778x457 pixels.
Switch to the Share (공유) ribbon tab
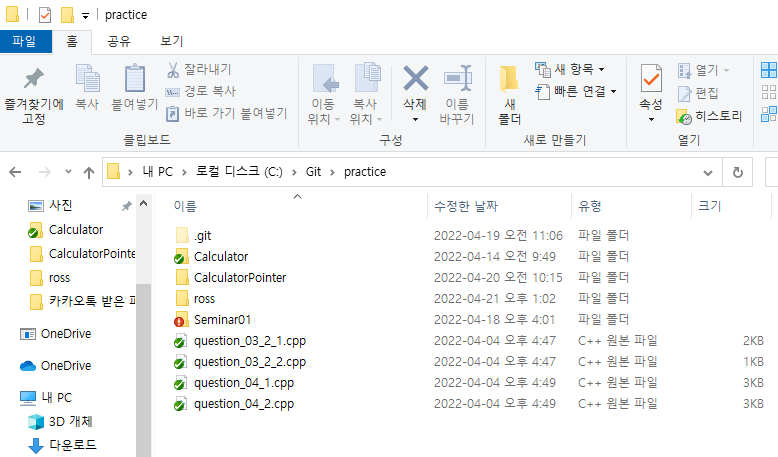[x=119, y=41]
